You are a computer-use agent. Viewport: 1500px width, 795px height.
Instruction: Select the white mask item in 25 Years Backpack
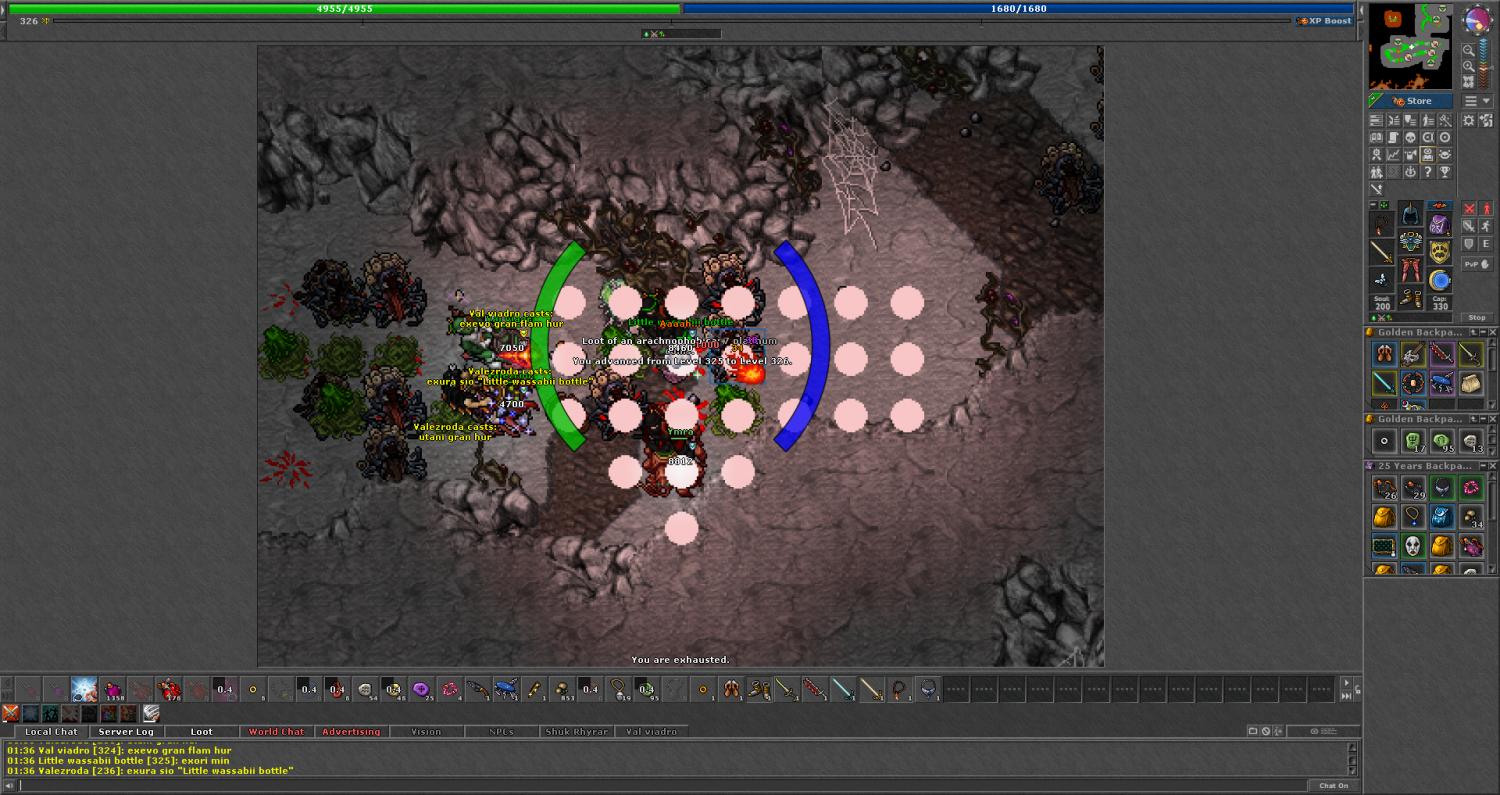click(1413, 546)
